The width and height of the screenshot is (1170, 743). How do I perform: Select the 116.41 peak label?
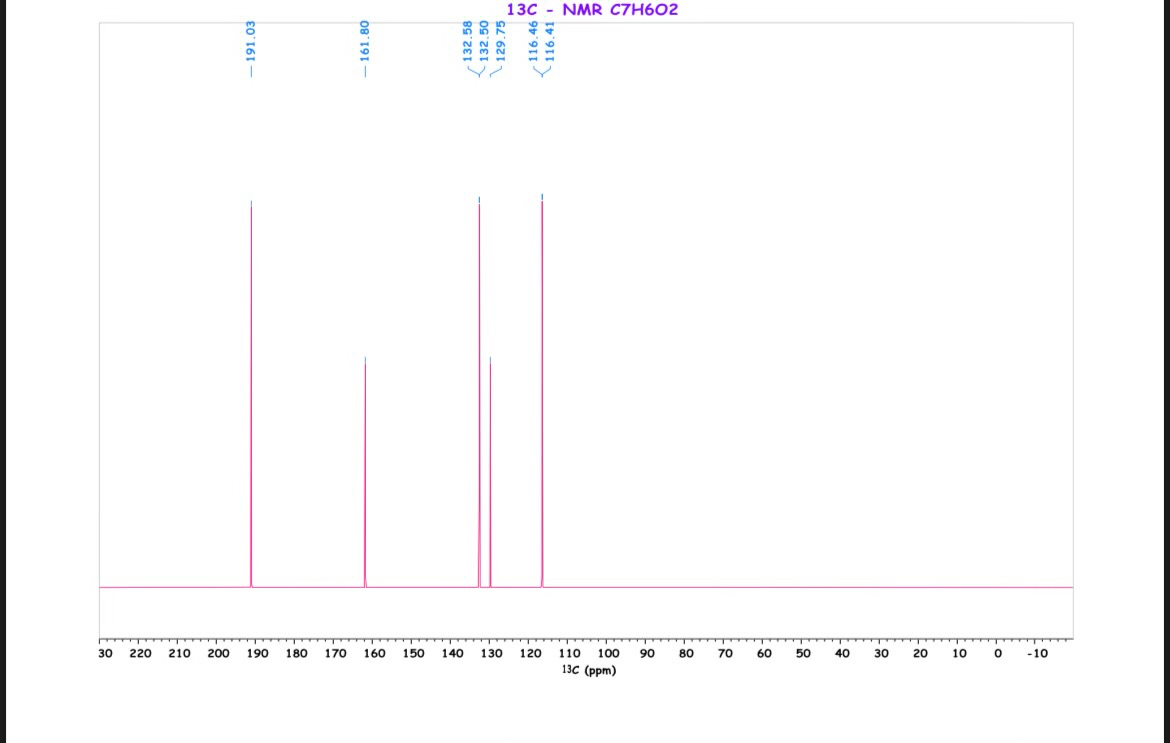(x=551, y=40)
